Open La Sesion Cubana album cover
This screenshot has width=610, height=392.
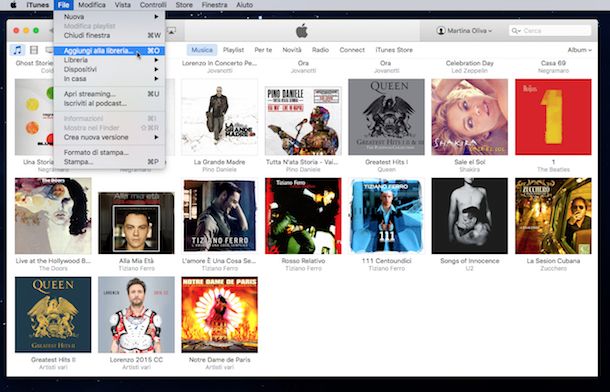pyautogui.click(x=553, y=216)
